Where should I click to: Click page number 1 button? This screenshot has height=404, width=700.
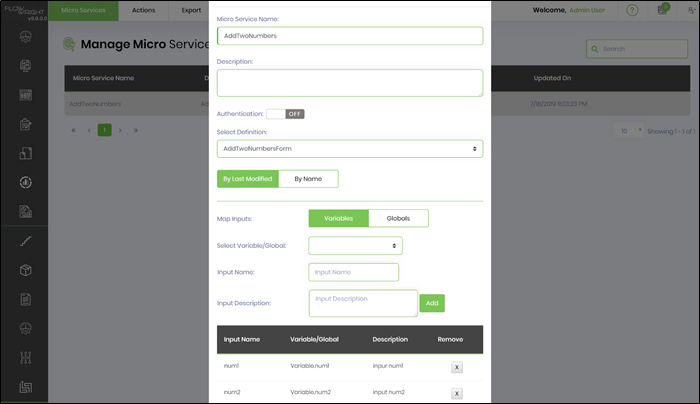(104, 130)
